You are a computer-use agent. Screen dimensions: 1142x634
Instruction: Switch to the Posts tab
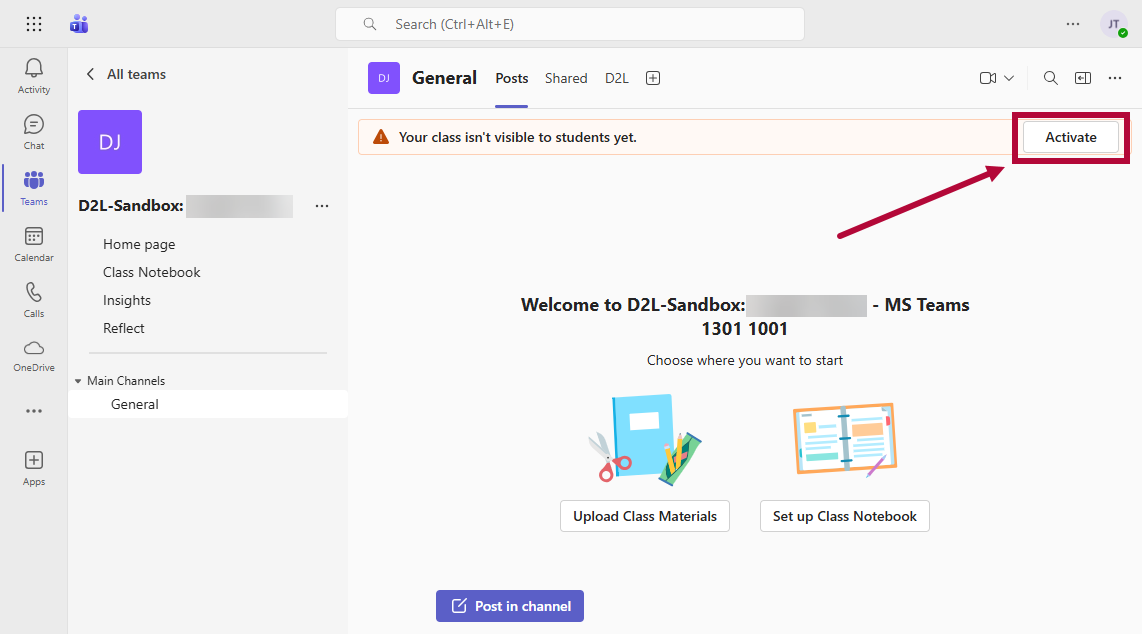click(x=511, y=78)
